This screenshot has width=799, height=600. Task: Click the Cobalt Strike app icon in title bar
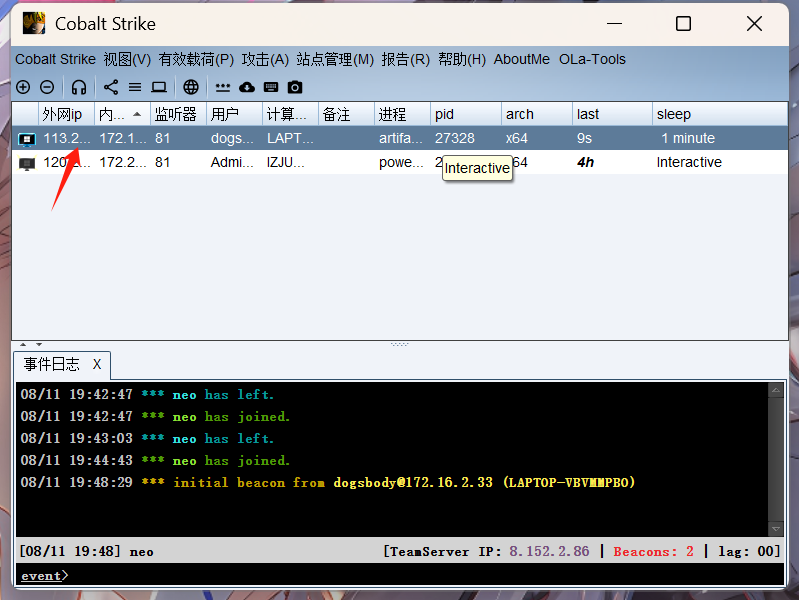[x=34, y=23]
